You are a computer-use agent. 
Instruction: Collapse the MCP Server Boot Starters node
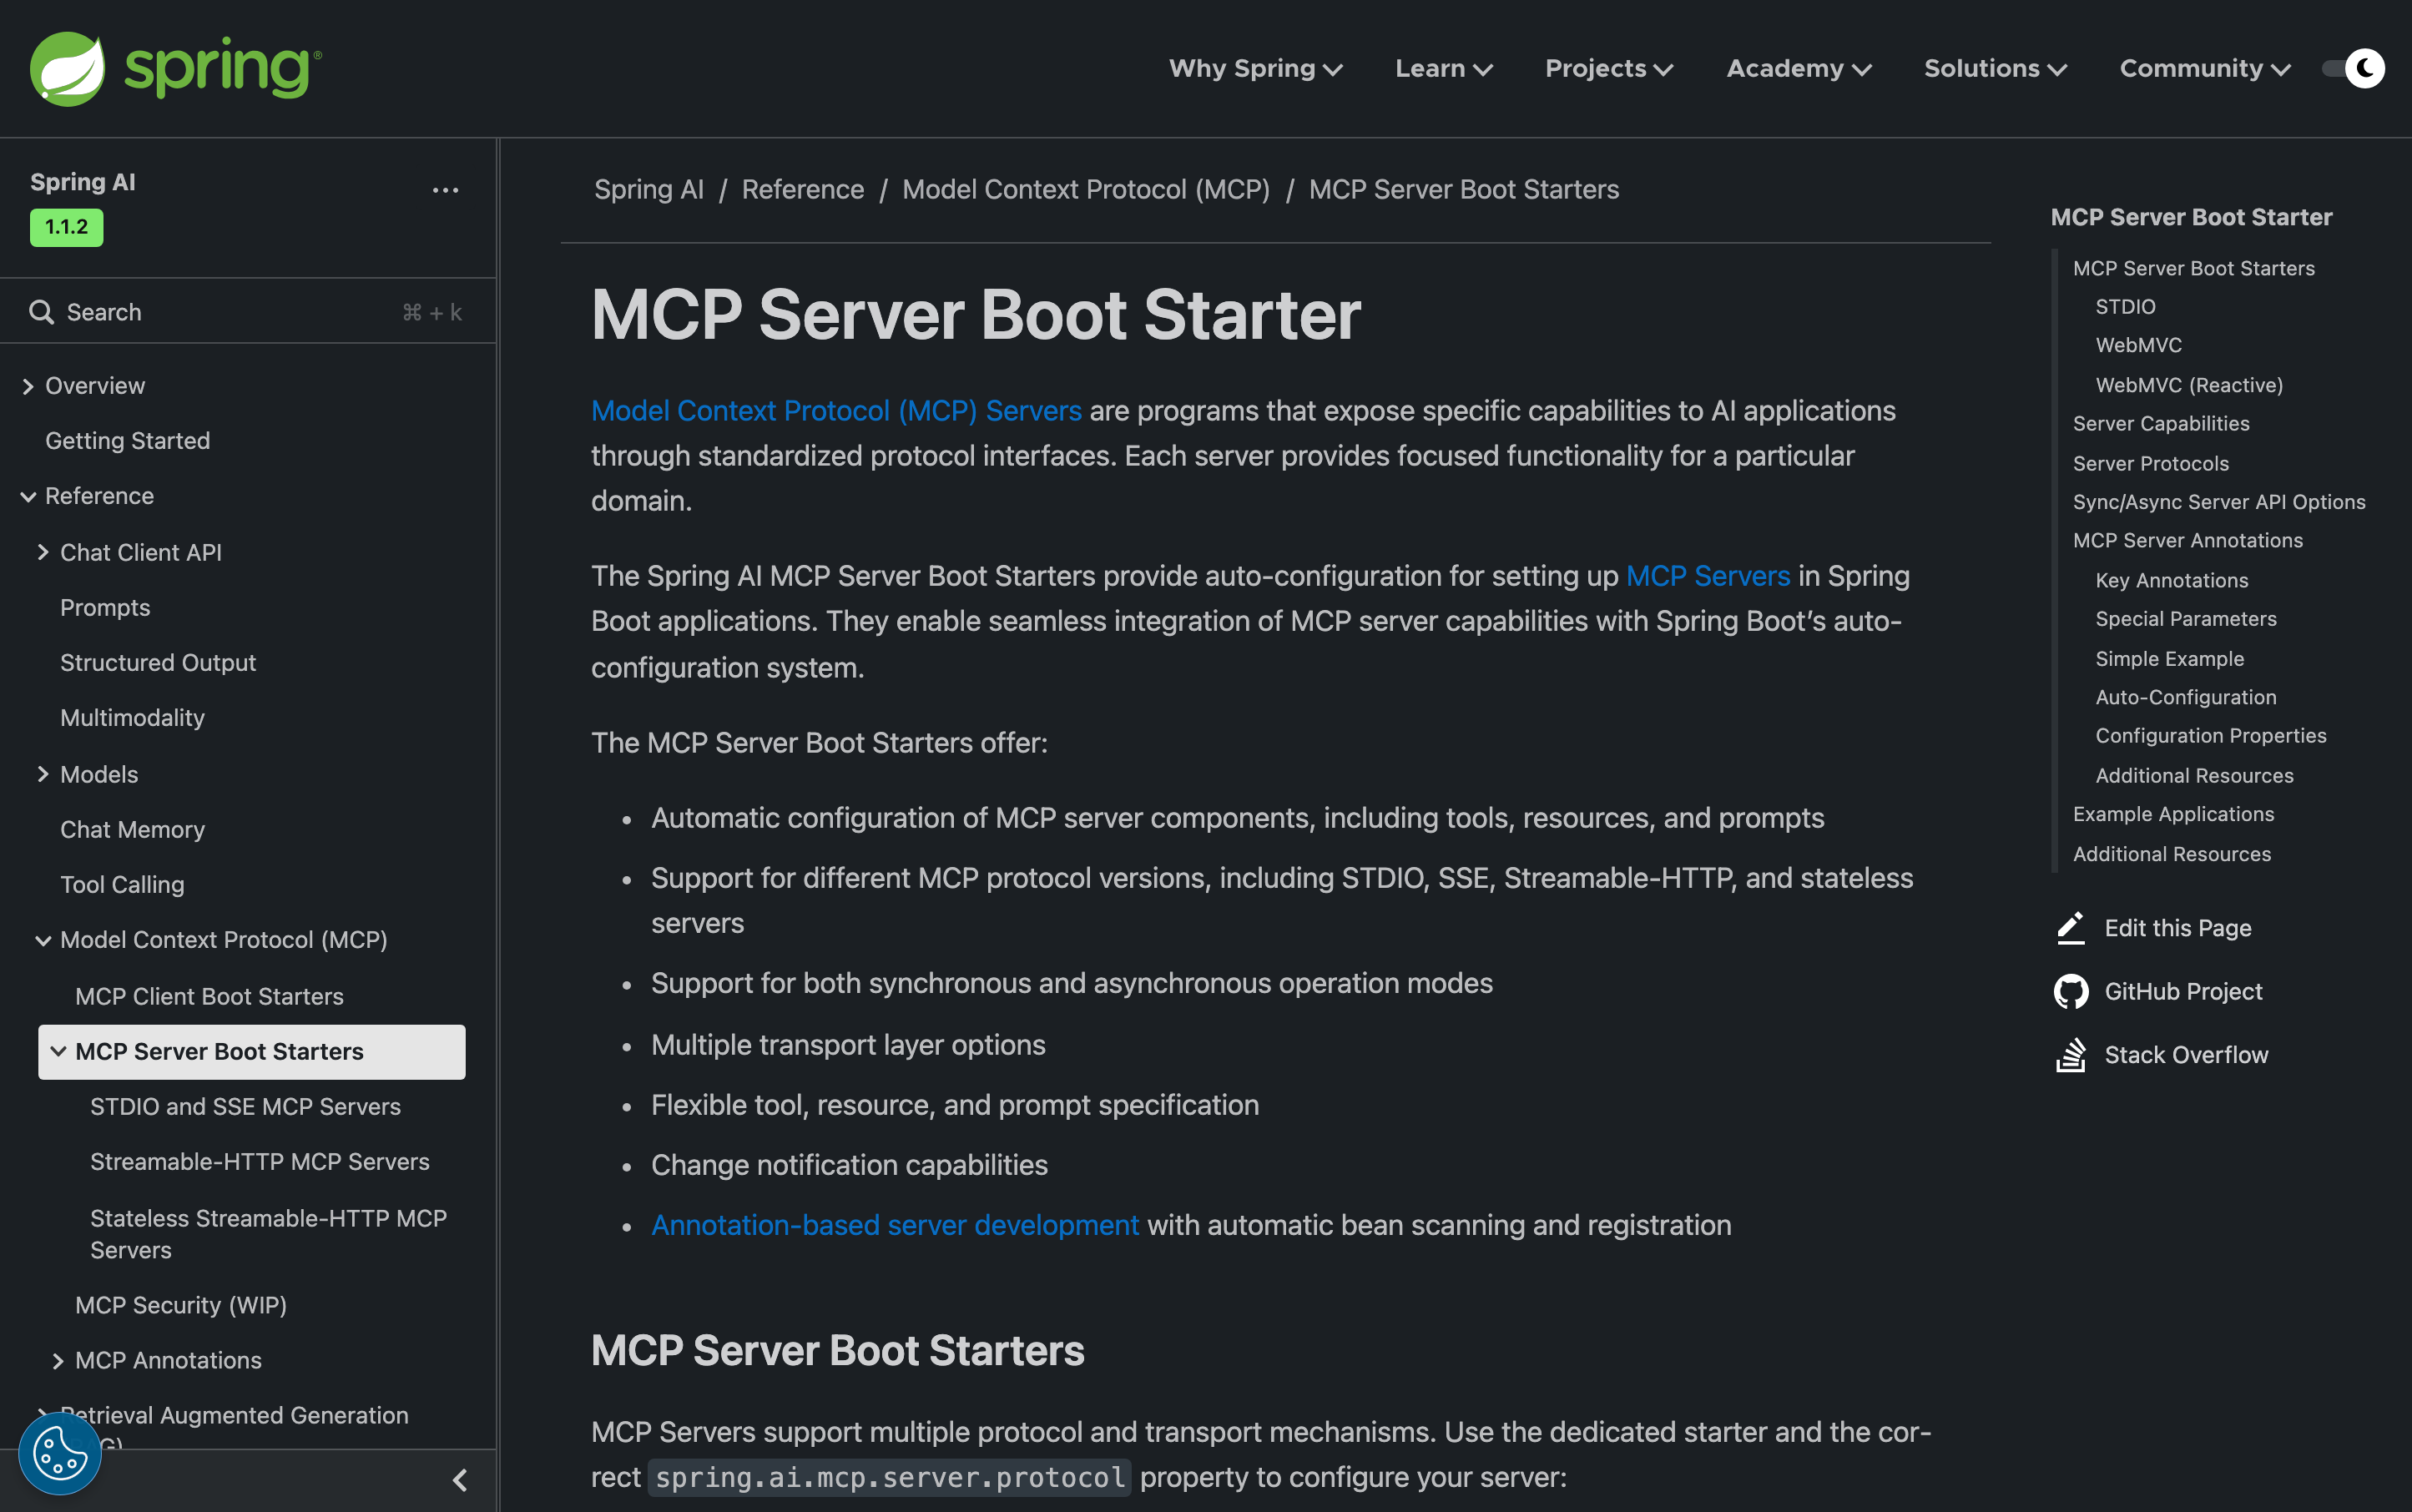58,1052
